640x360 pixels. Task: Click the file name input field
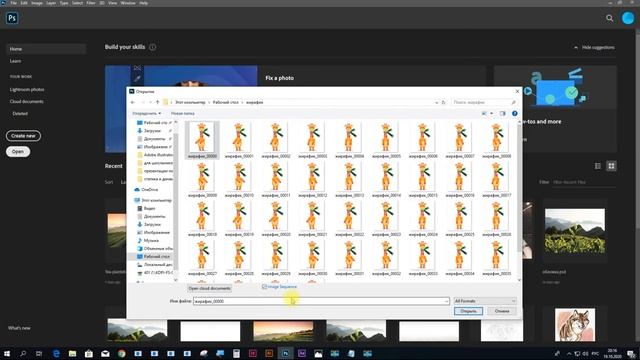tap(321, 301)
